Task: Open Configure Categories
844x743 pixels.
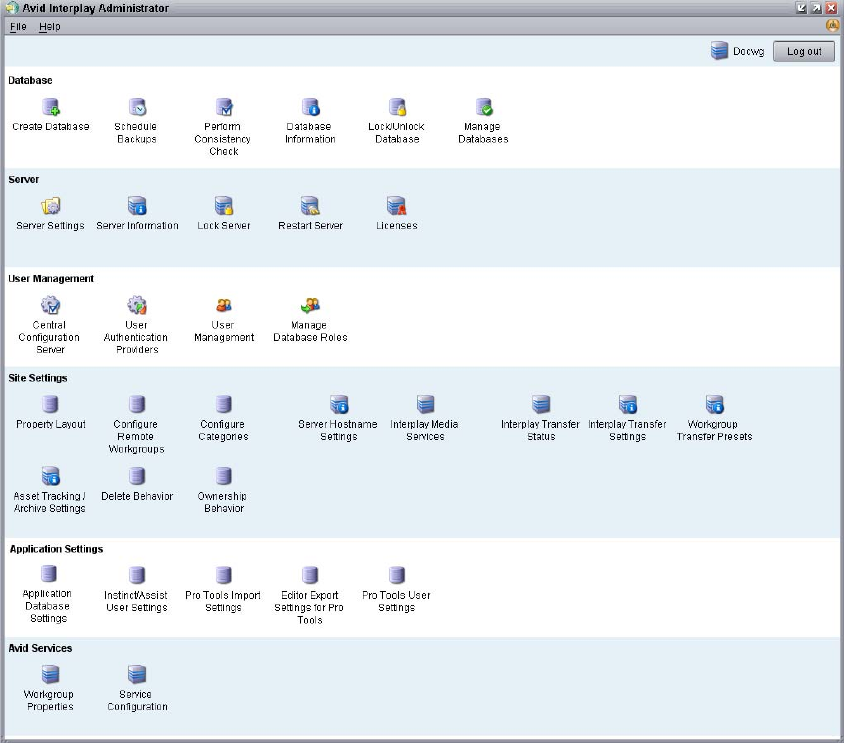Action: [x=223, y=404]
